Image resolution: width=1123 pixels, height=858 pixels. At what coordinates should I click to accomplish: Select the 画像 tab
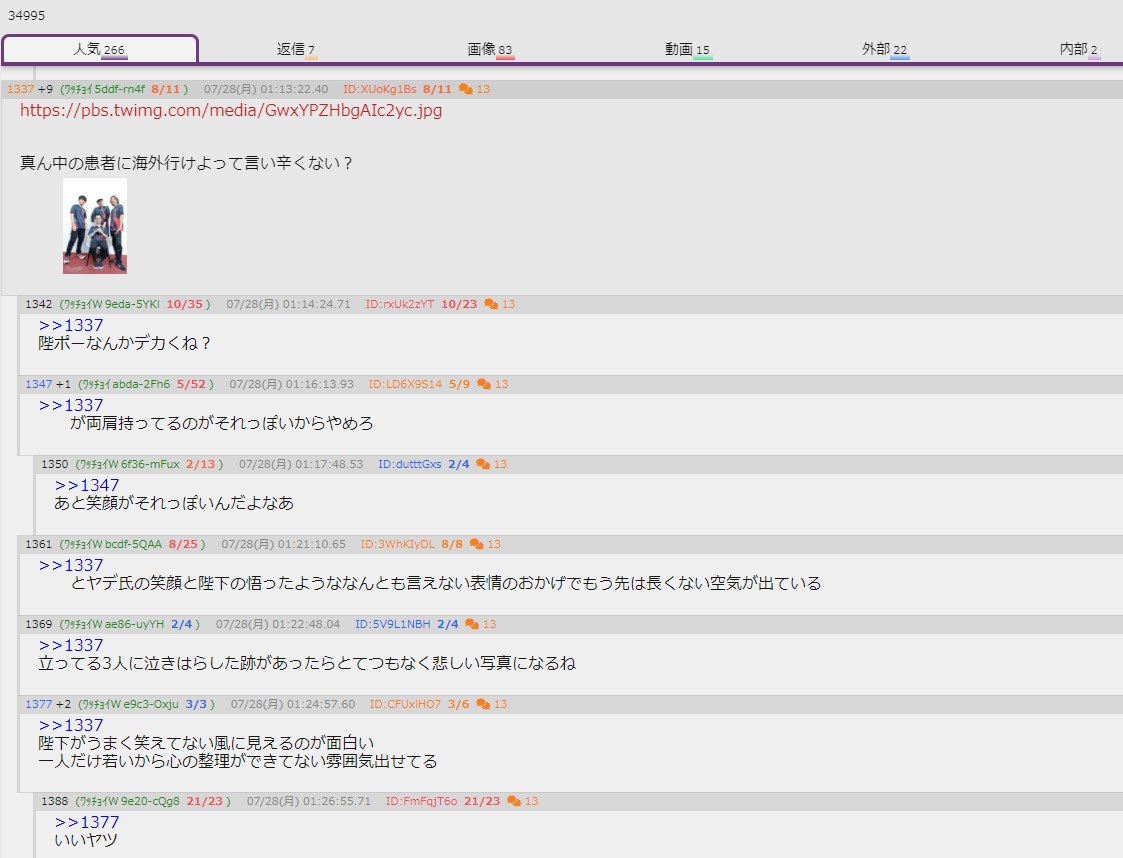point(490,49)
